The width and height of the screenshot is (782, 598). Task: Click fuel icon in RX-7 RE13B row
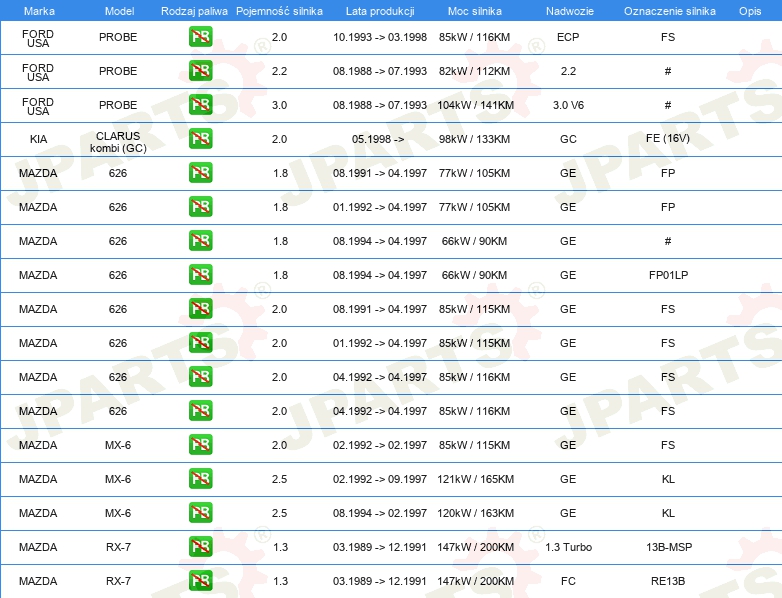(x=200, y=581)
